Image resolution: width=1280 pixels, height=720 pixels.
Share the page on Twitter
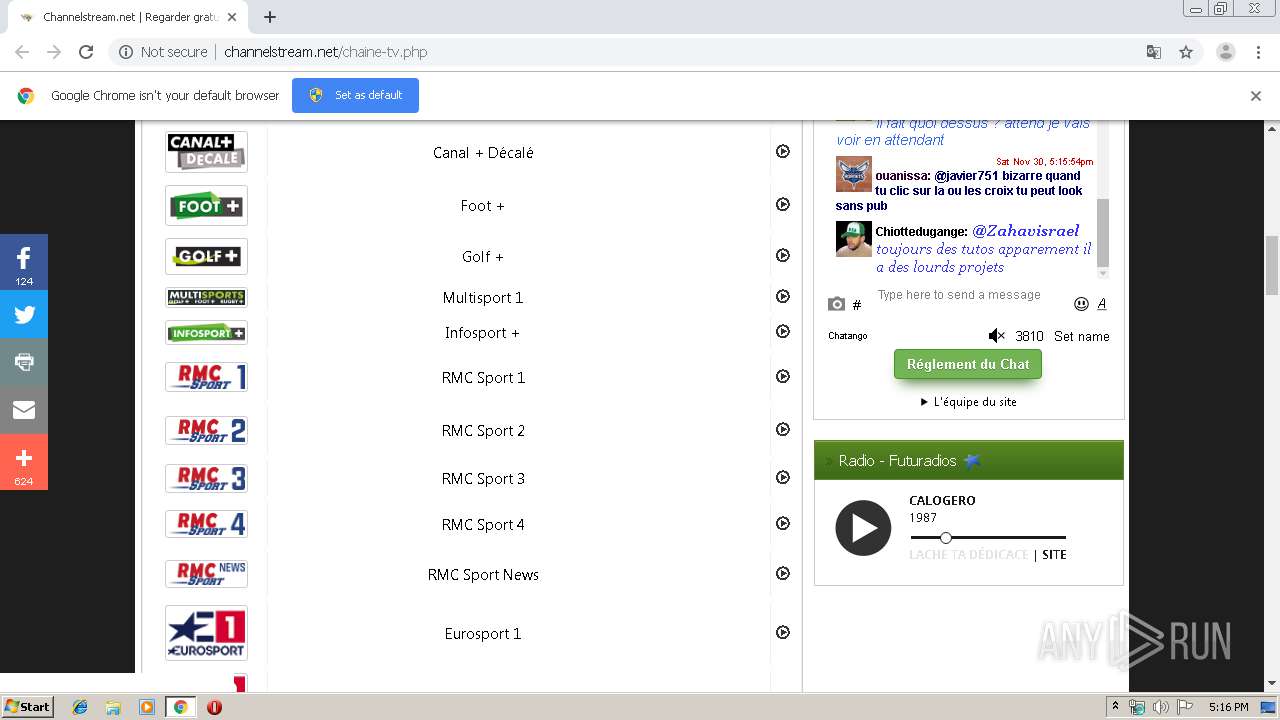click(24, 314)
